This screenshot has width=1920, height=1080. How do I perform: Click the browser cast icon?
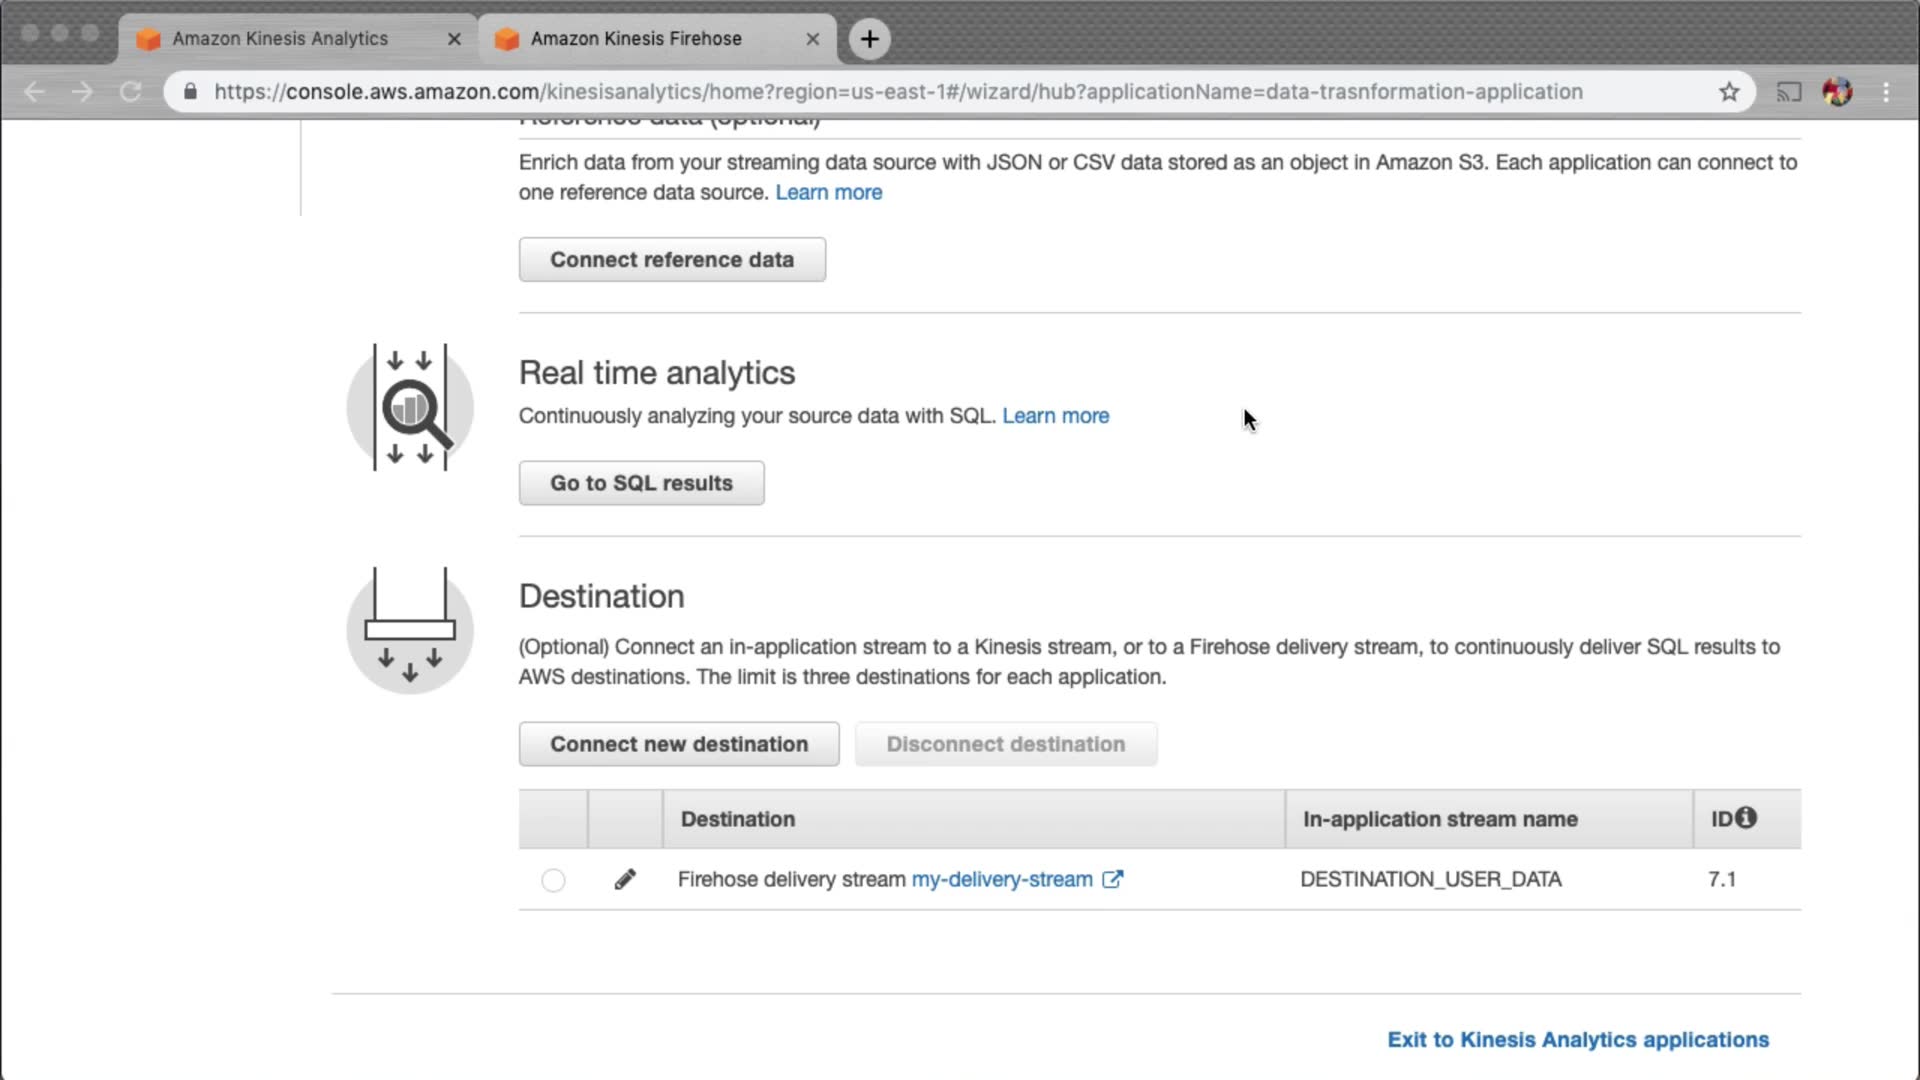(x=1788, y=92)
